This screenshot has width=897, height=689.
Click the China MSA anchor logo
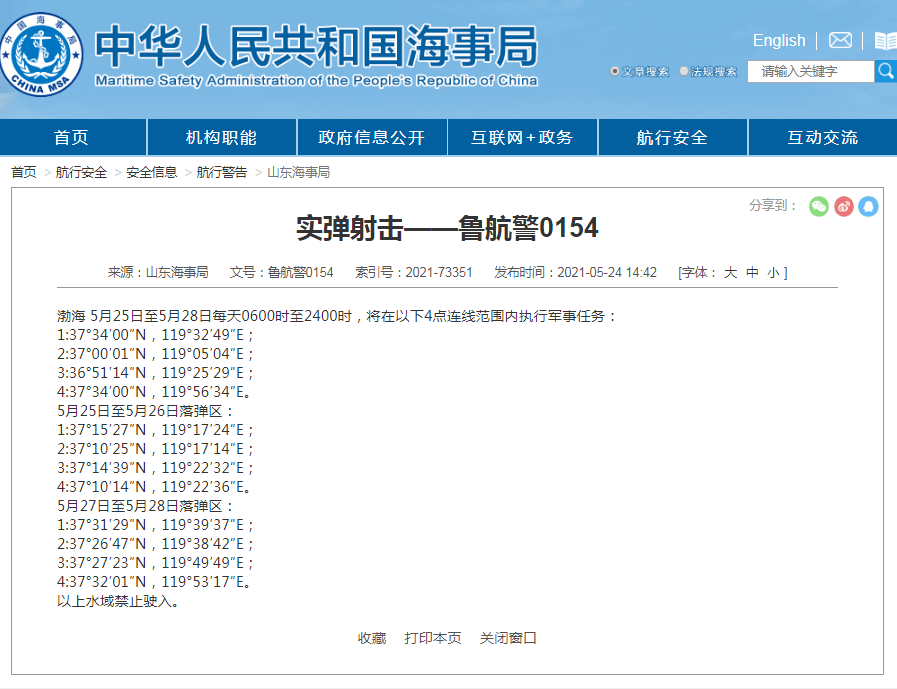click(41, 54)
